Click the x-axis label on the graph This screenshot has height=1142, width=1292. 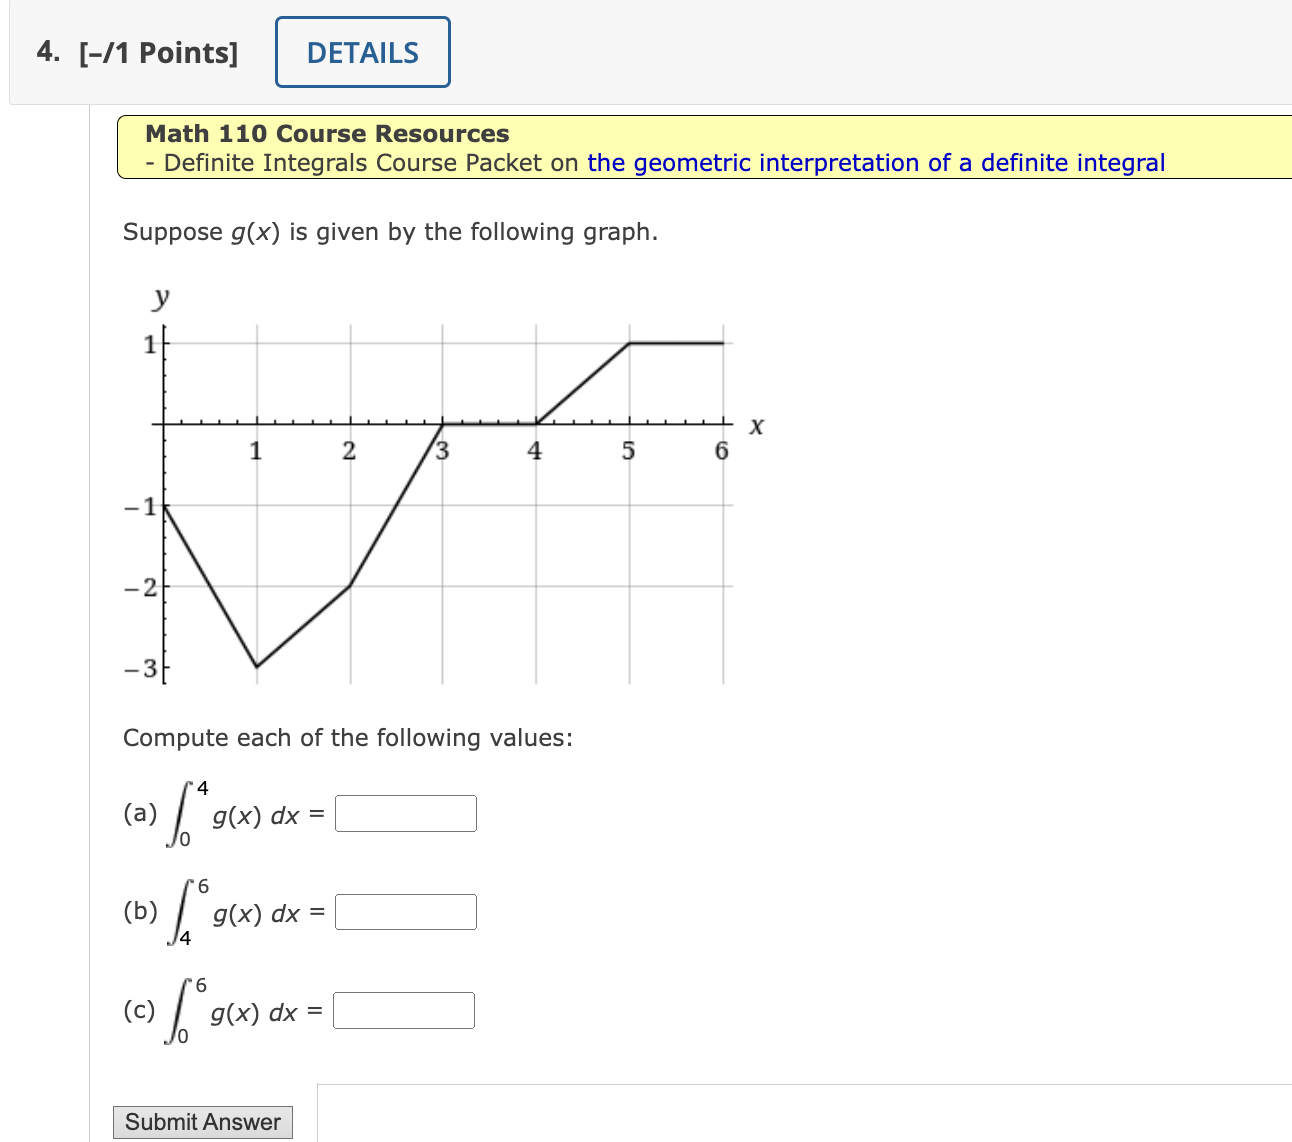[x=757, y=424]
